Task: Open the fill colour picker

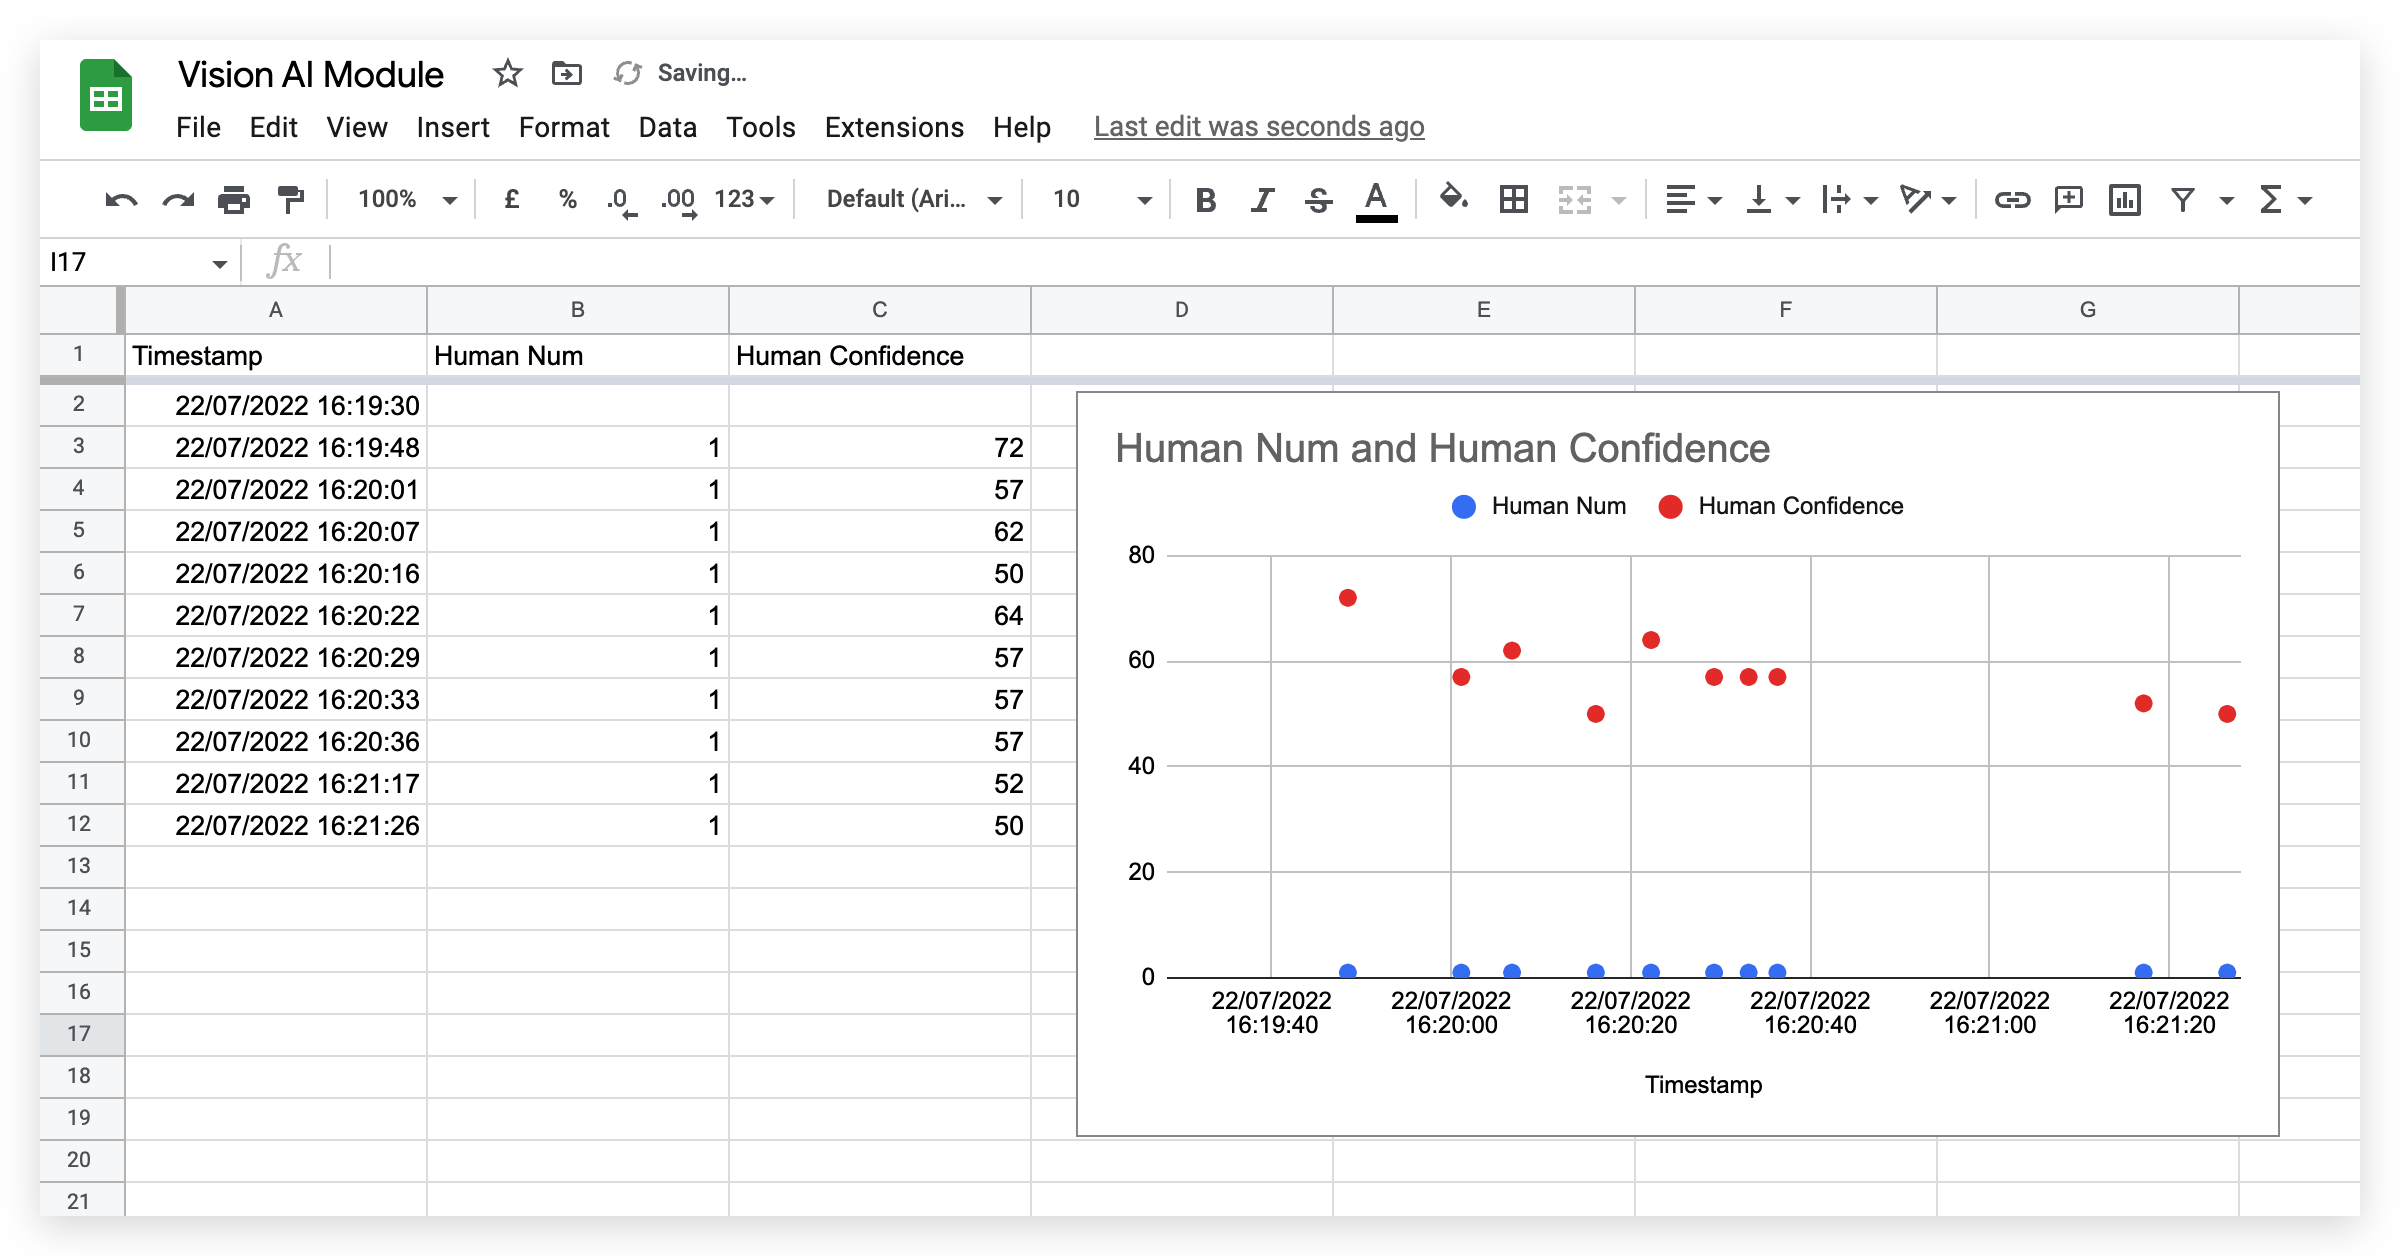Action: click(1453, 199)
